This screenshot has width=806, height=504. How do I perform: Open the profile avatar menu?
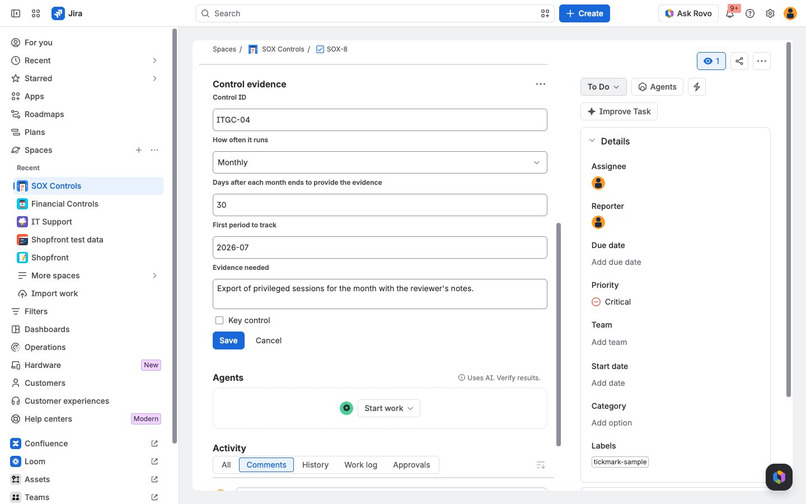coord(790,13)
